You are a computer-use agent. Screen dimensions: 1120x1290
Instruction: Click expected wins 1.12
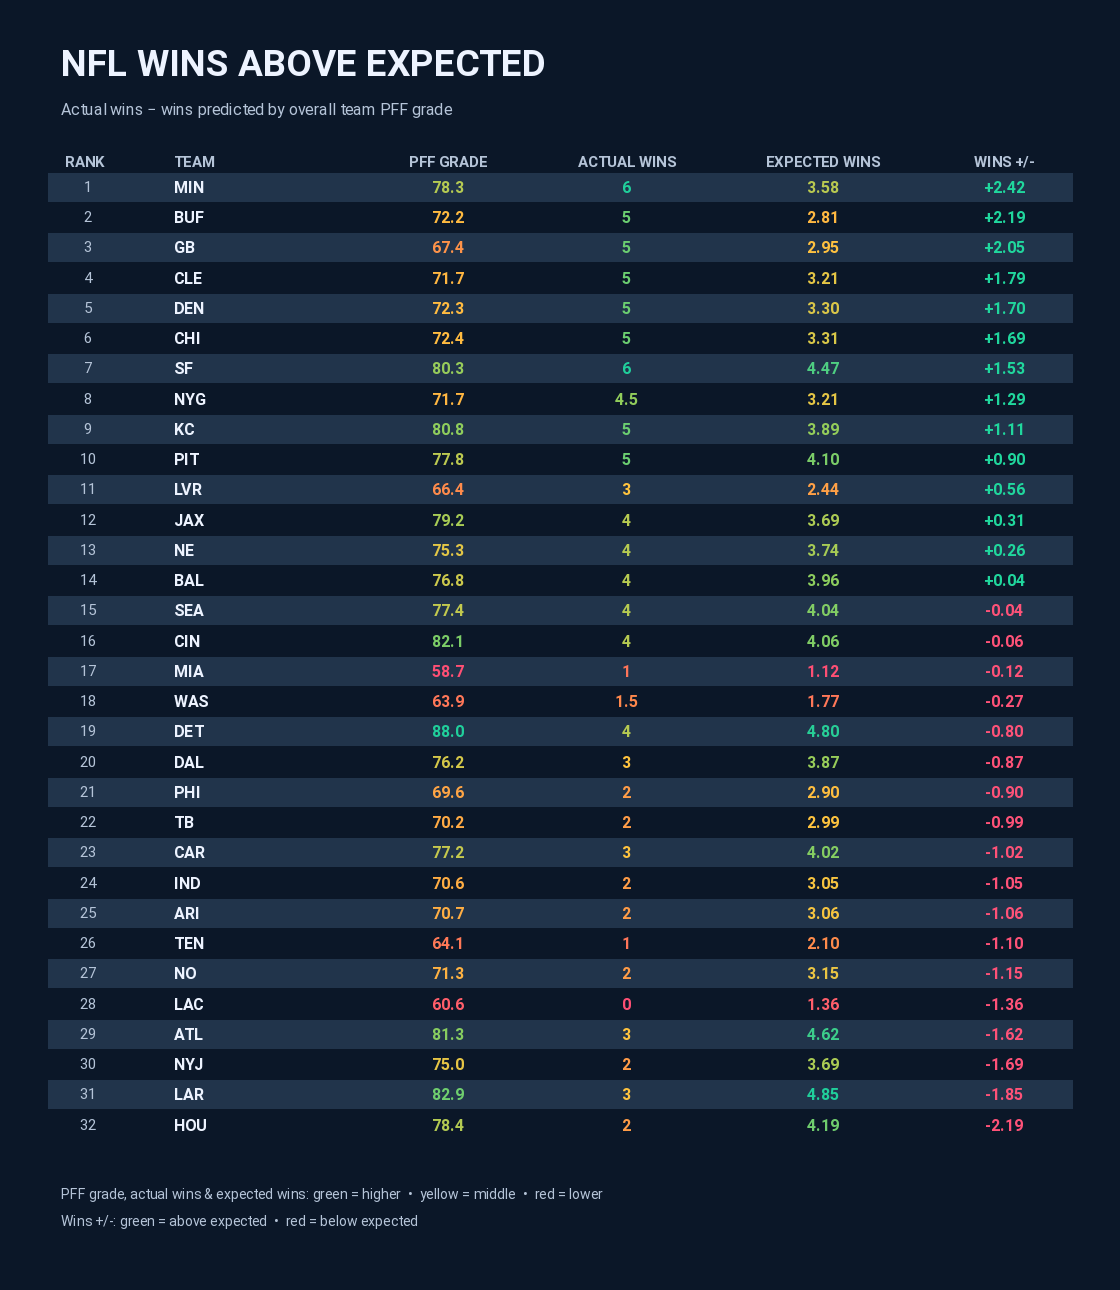[x=823, y=671]
